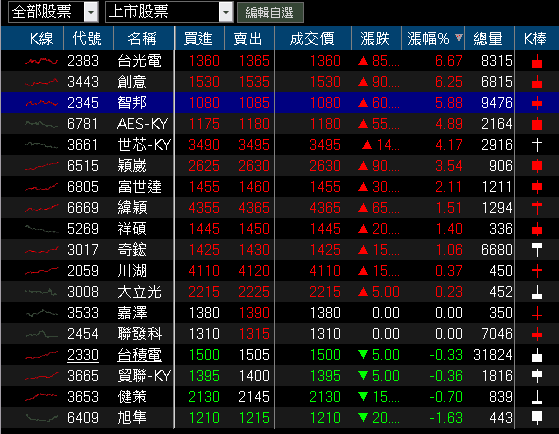
Task: Click the 總量 column header
Action: (x=488, y=38)
